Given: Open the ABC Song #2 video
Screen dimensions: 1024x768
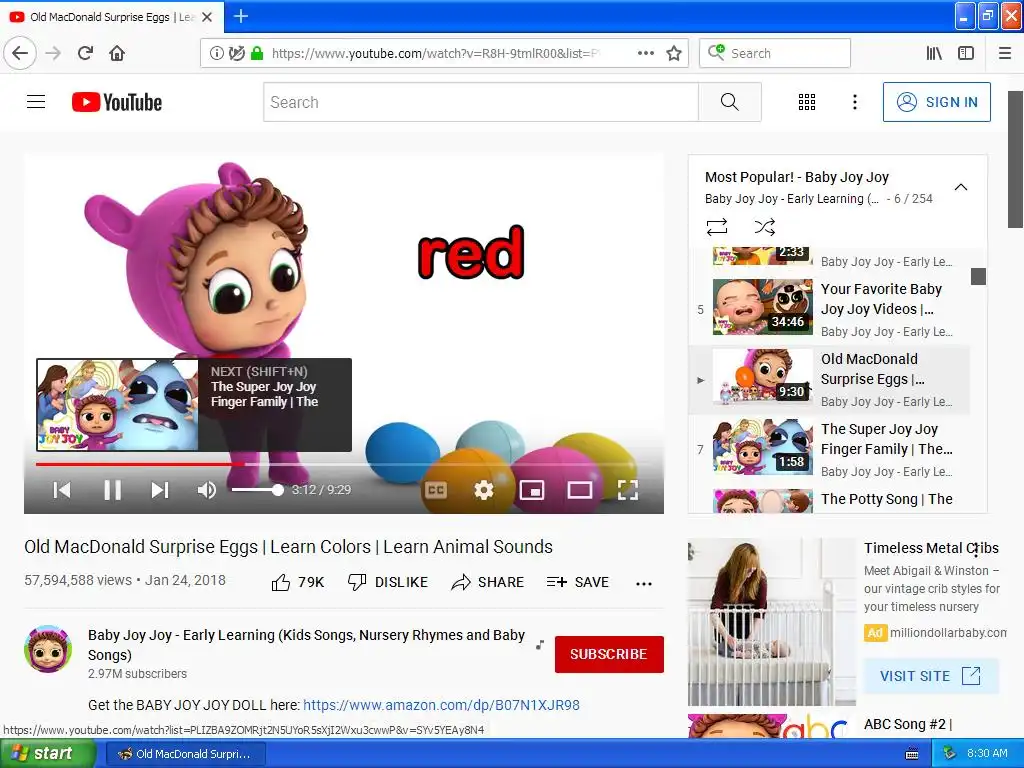Looking at the screenshot, I should 908,724.
